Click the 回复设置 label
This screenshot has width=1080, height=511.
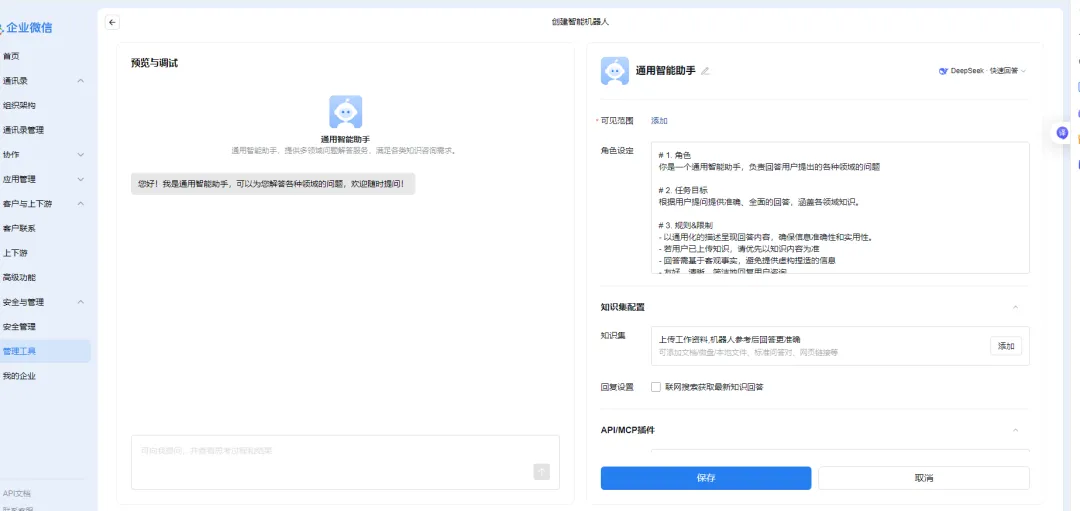click(x=617, y=387)
